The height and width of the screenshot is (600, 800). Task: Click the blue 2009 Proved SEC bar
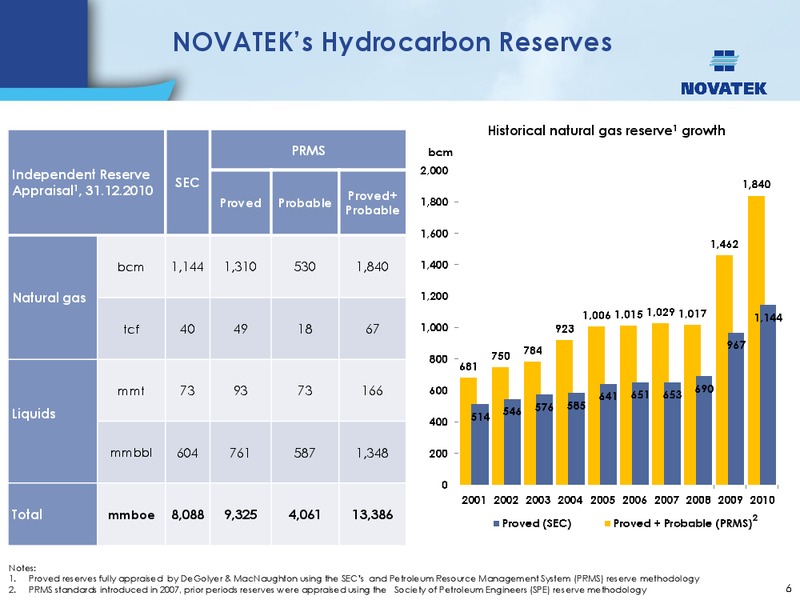(x=736, y=409)
